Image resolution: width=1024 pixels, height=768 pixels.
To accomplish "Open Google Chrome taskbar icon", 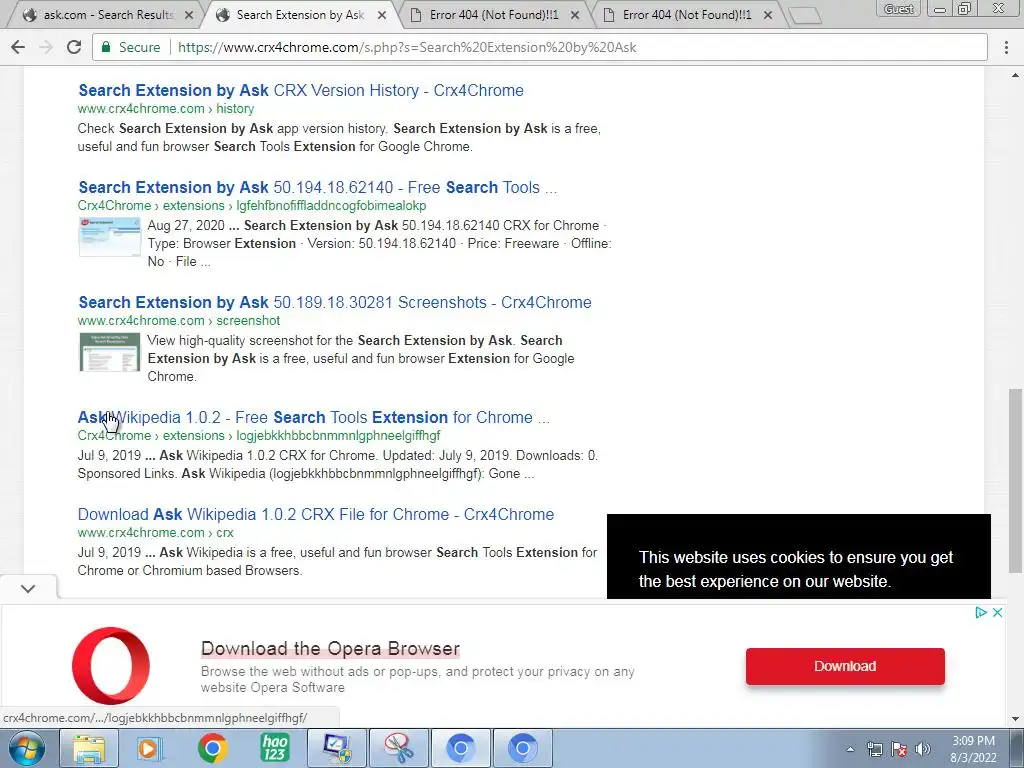I will 212,748.
